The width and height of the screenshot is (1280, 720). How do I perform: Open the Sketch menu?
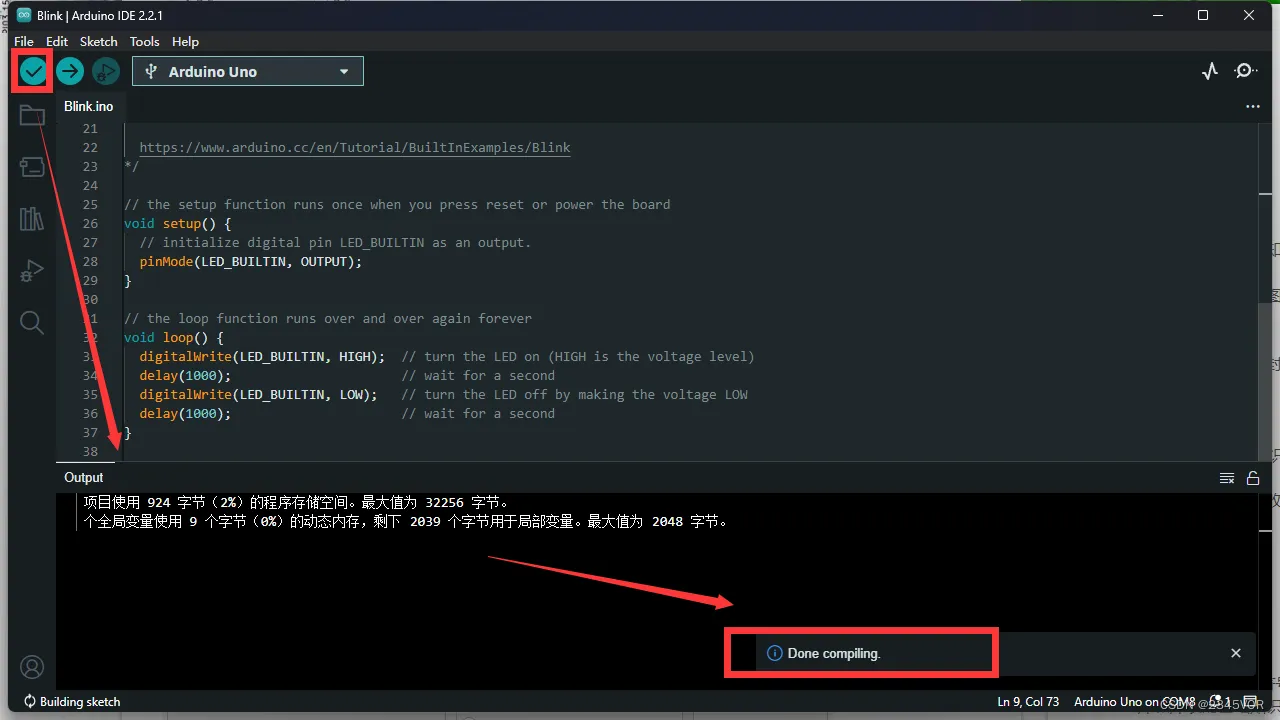[x=99, y=41]
